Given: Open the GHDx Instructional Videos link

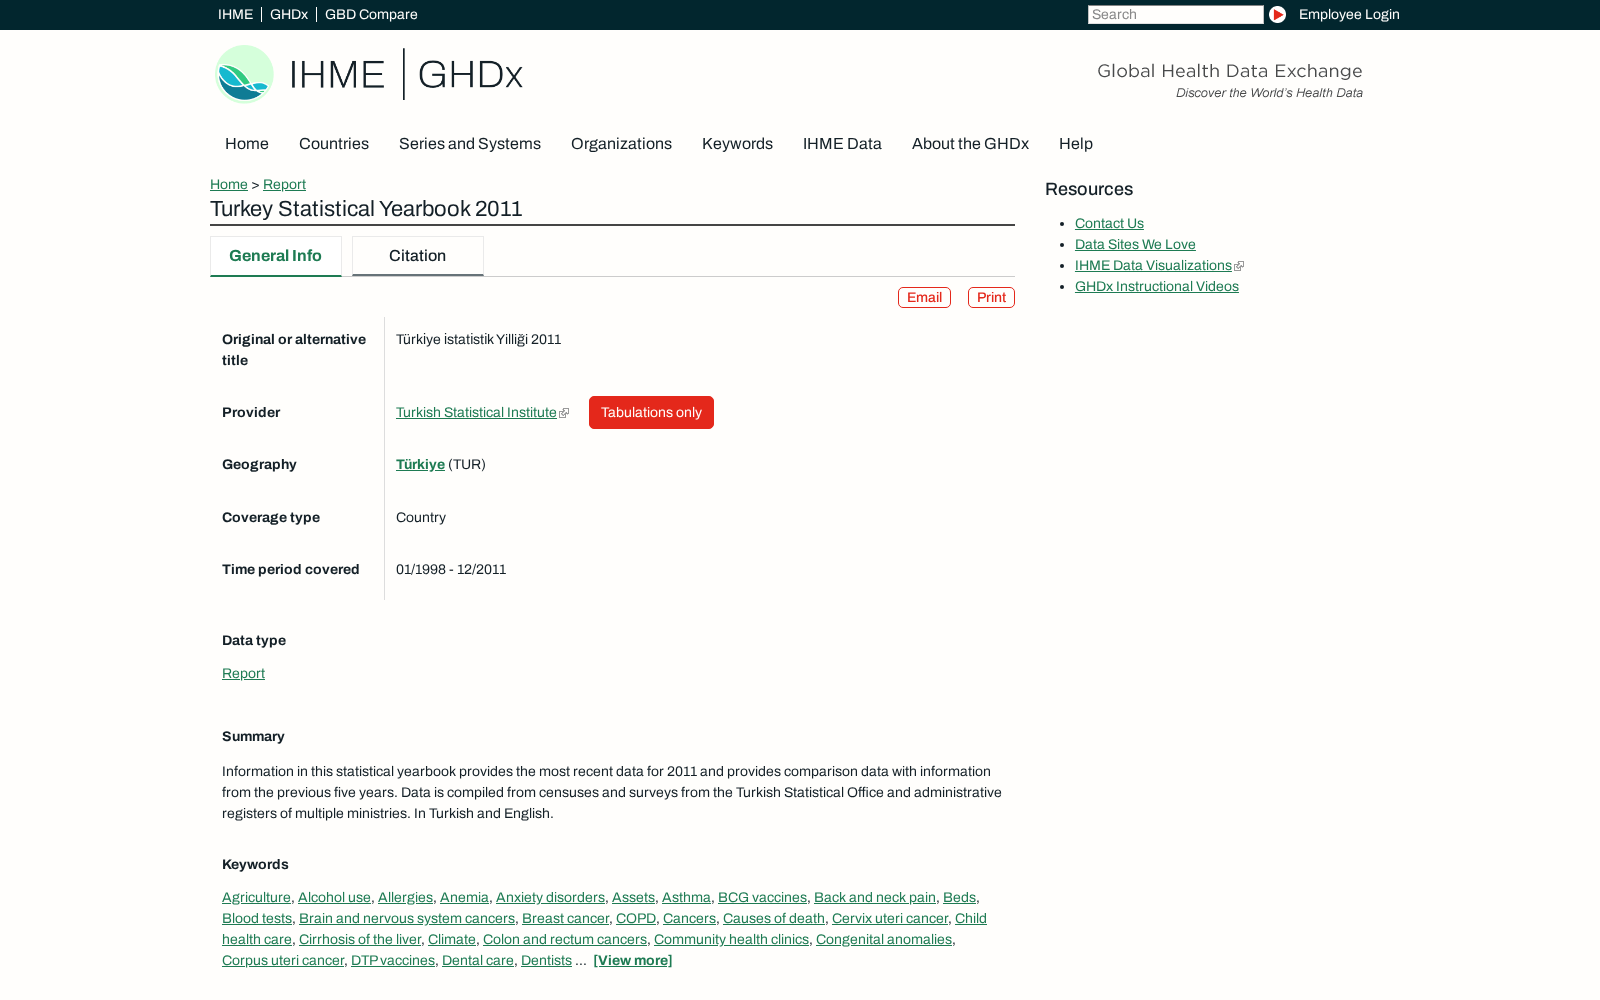Looking at the screenshot, I should point(1156,287).
